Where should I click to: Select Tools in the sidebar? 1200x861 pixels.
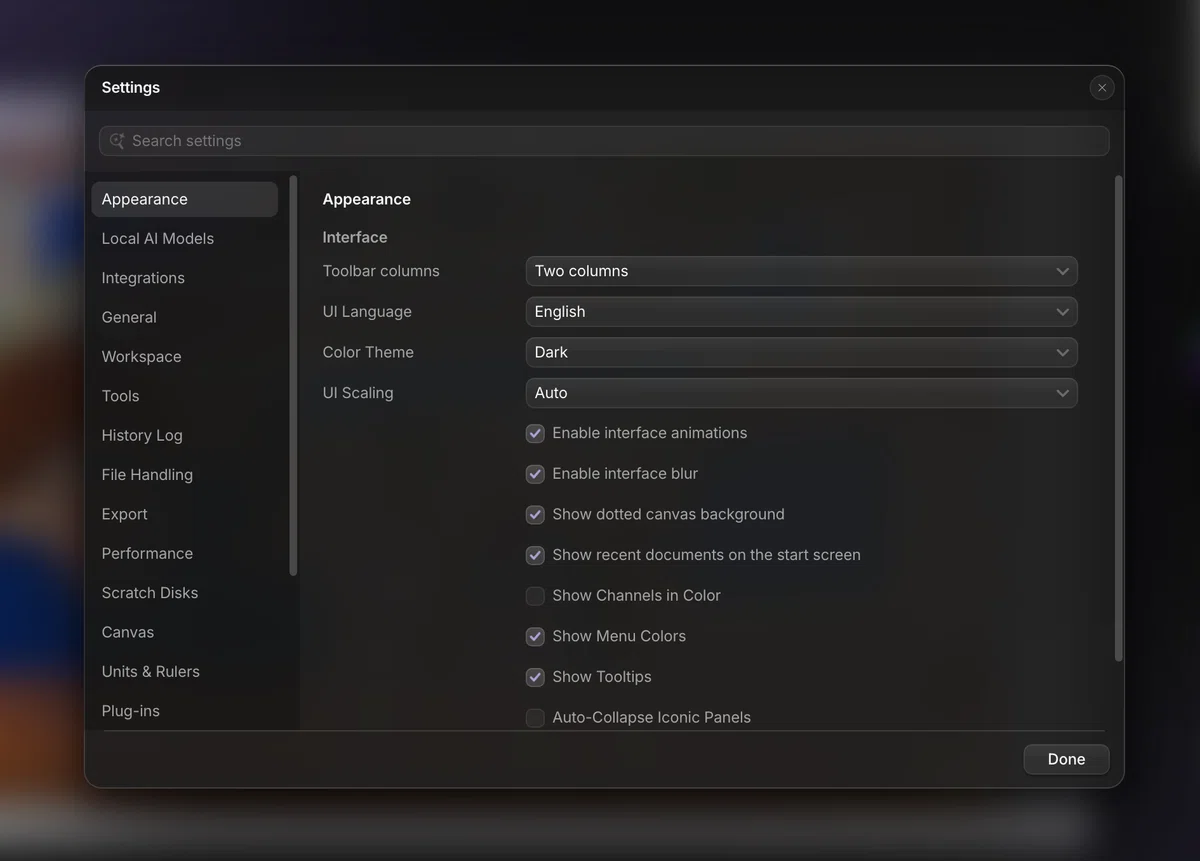coord(185,396)
